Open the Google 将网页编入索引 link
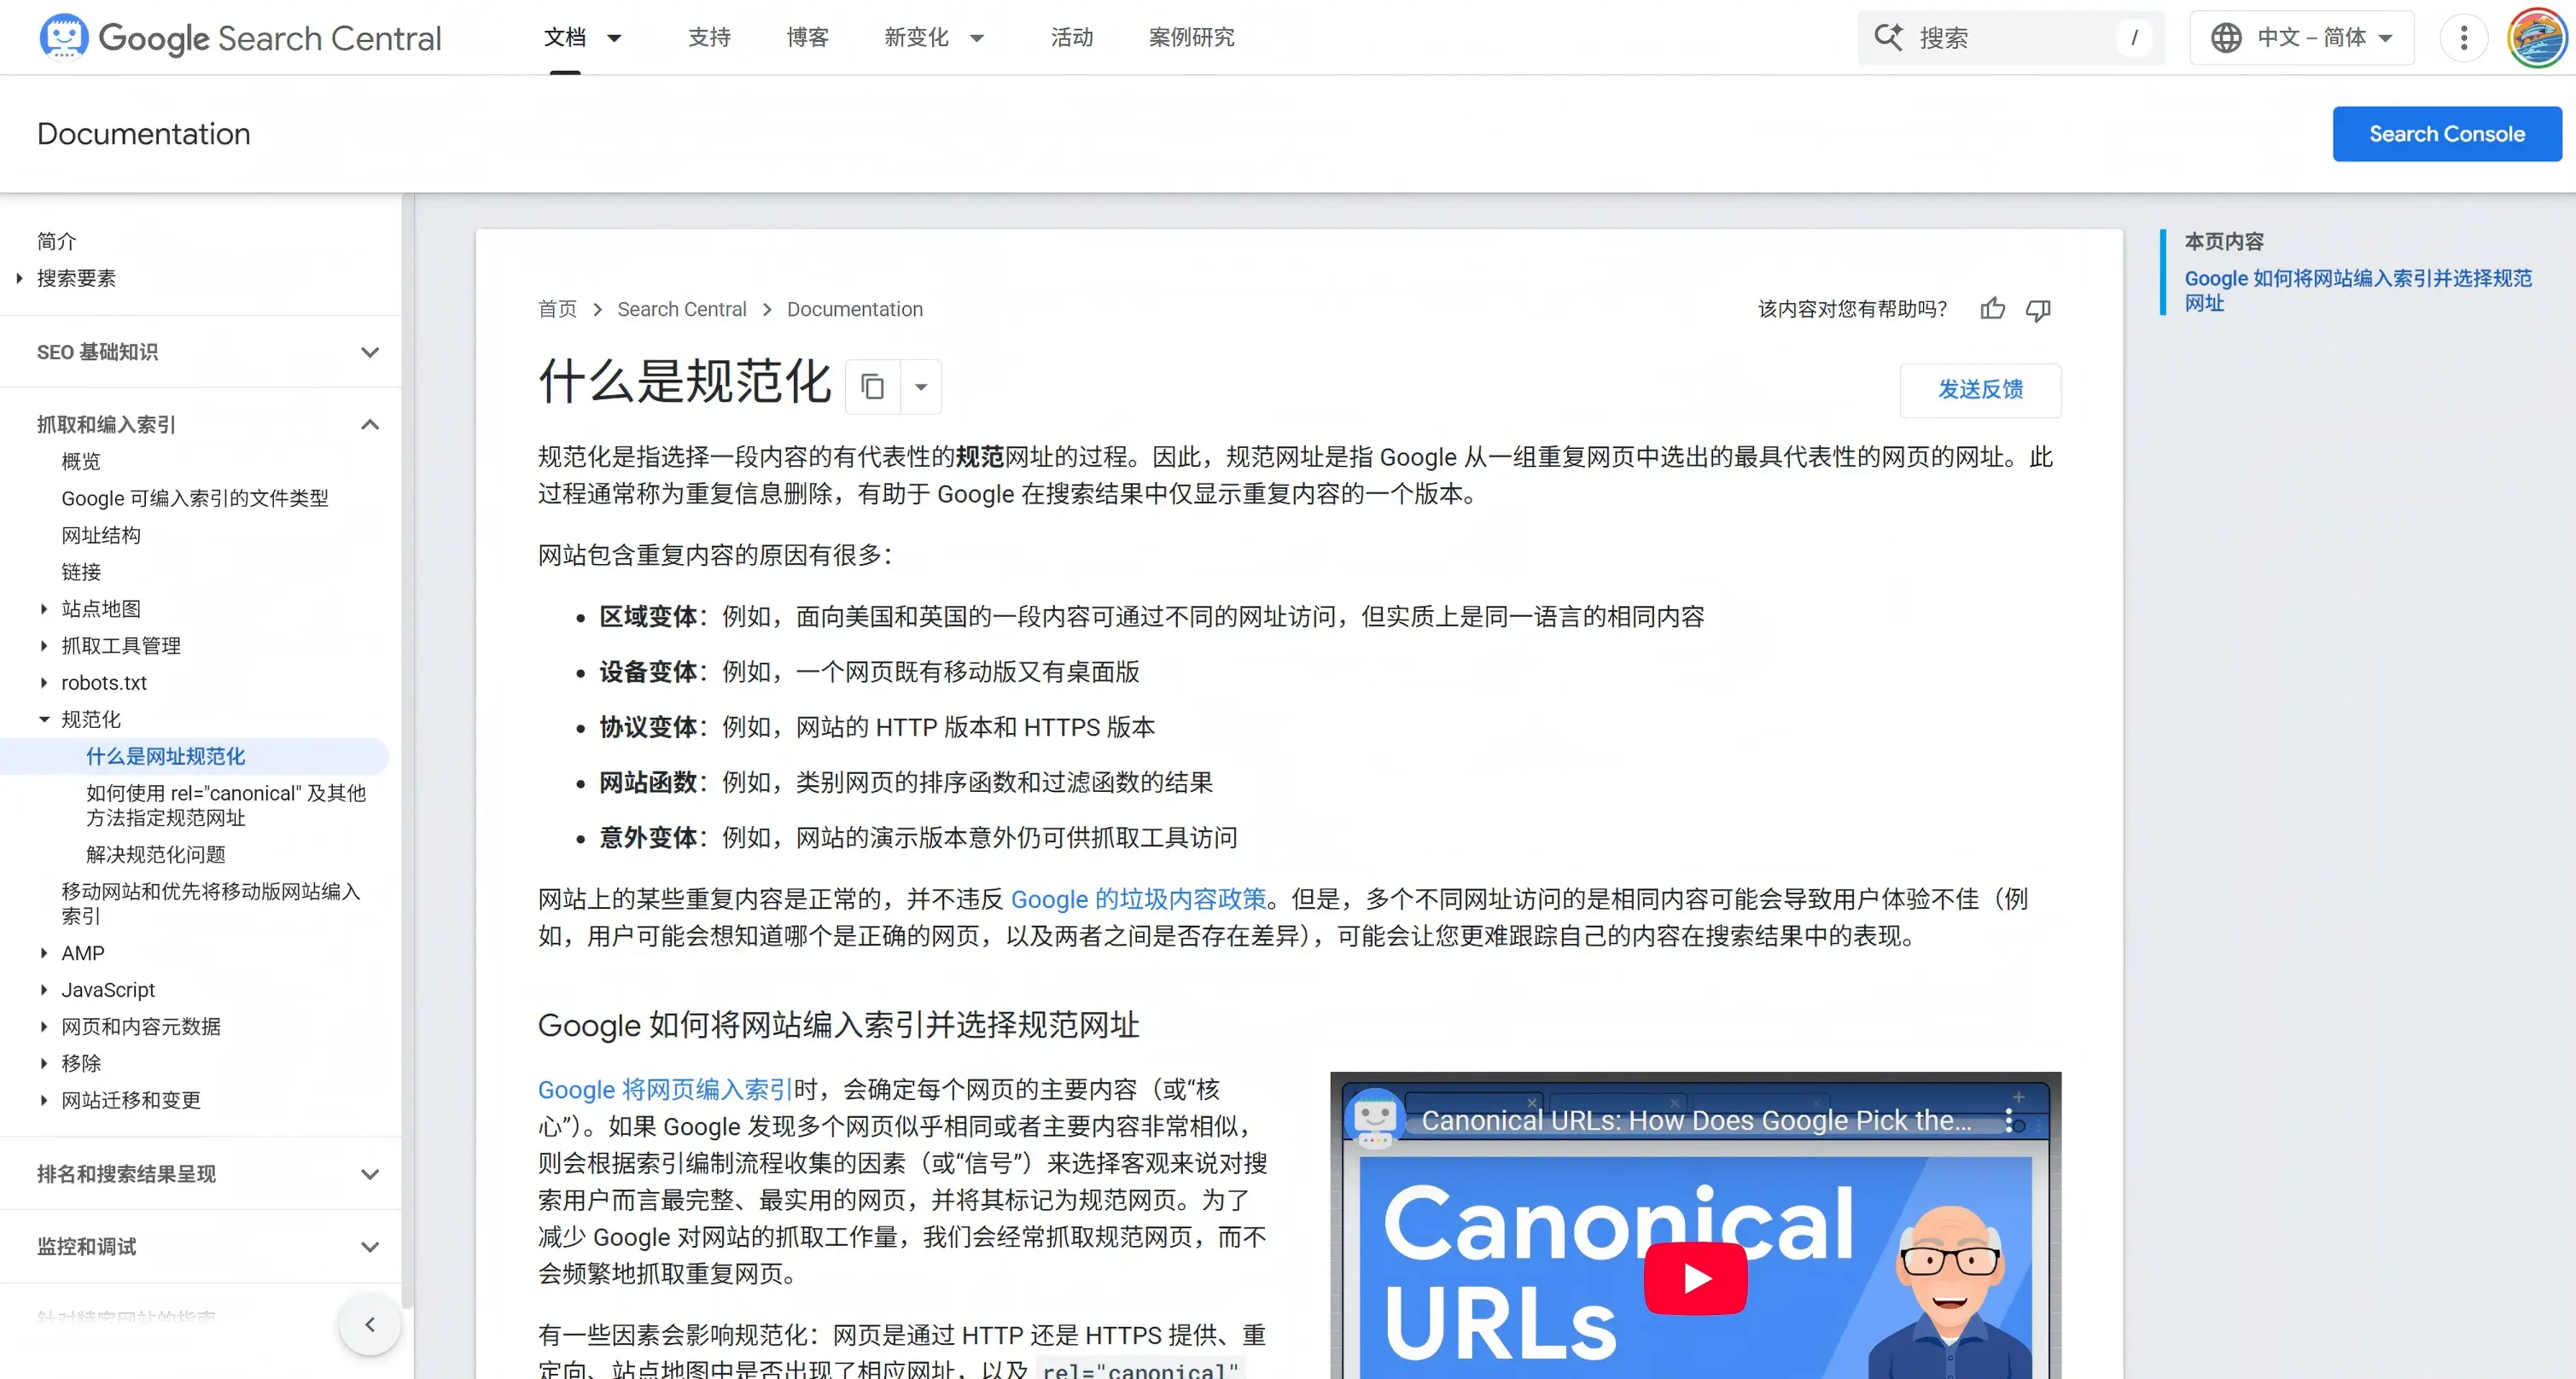Screen dimensions: 2576x1379 click(x=665, y=1090)
